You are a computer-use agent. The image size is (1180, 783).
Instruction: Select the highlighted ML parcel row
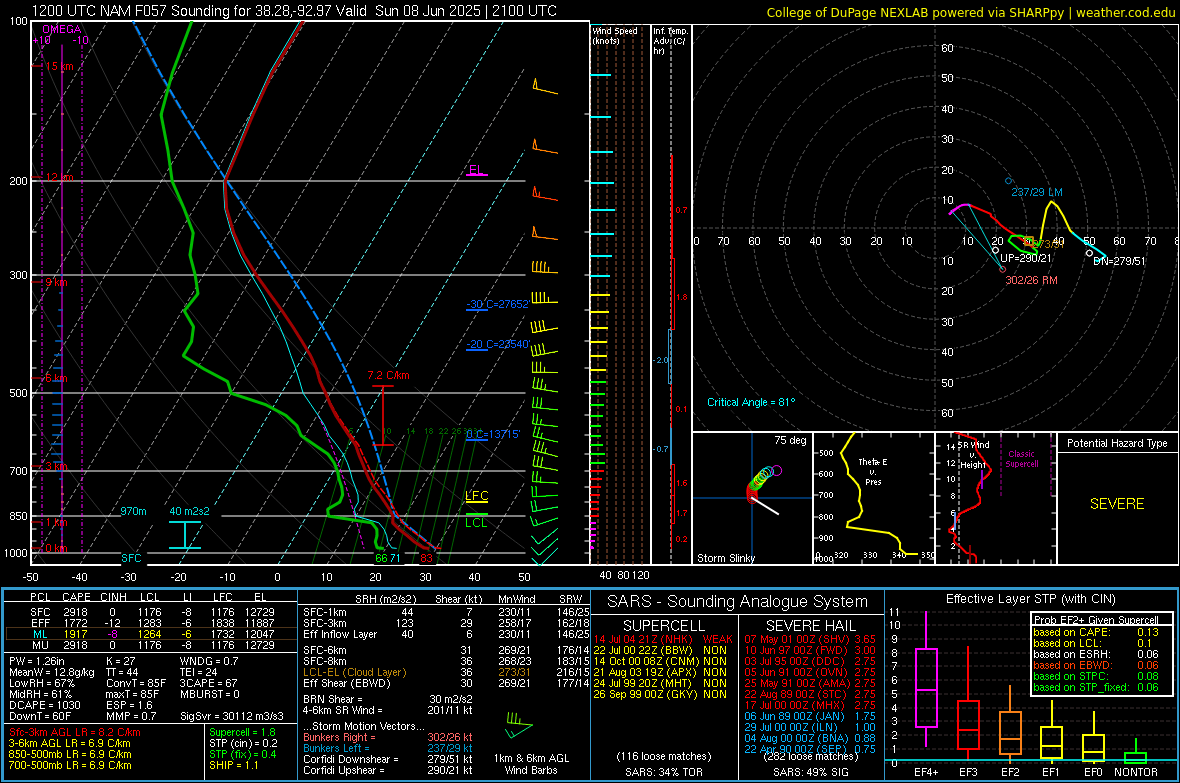click(x=151, y=634)
